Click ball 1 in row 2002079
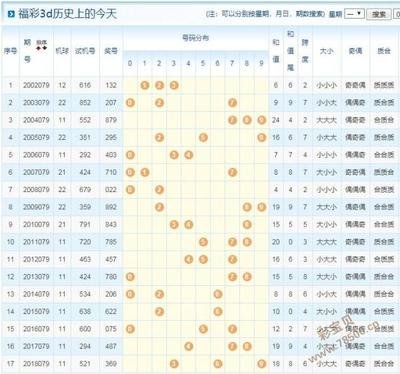This screenshot has width=400, height=374. pos(145,85)
